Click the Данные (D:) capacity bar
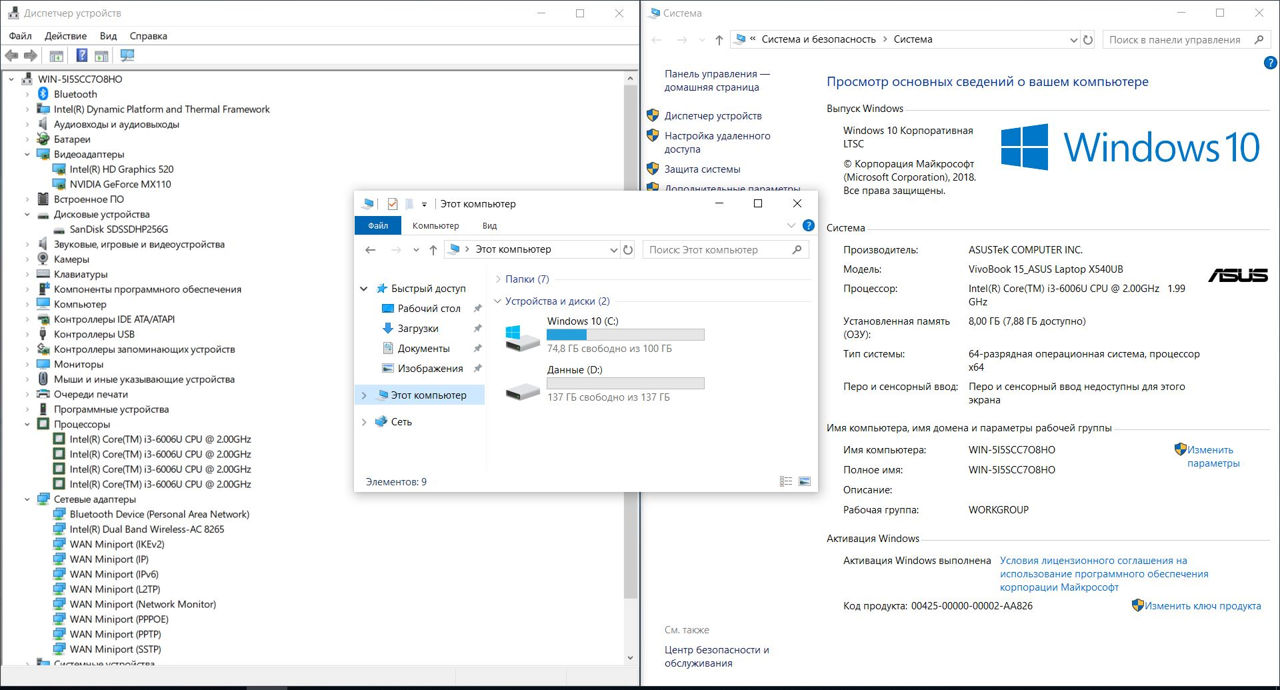This screenshot has height=690, width=1280. click(x=626, y=383)
